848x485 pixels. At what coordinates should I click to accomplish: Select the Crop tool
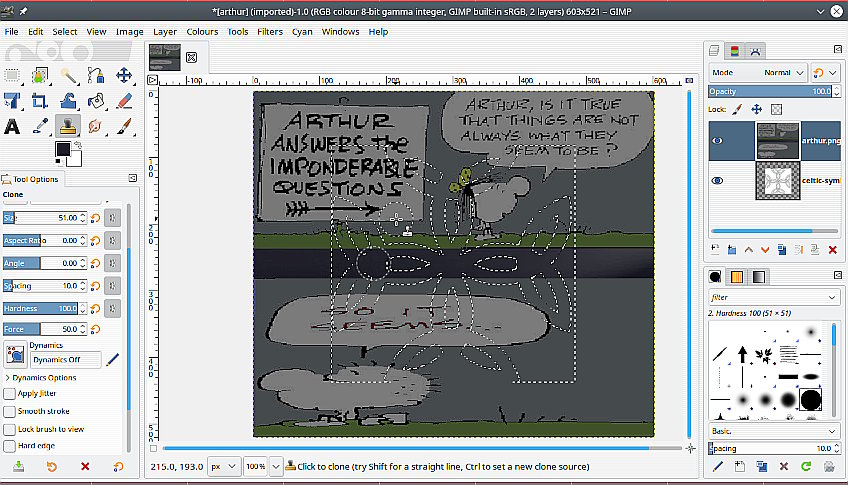(40, 101)
